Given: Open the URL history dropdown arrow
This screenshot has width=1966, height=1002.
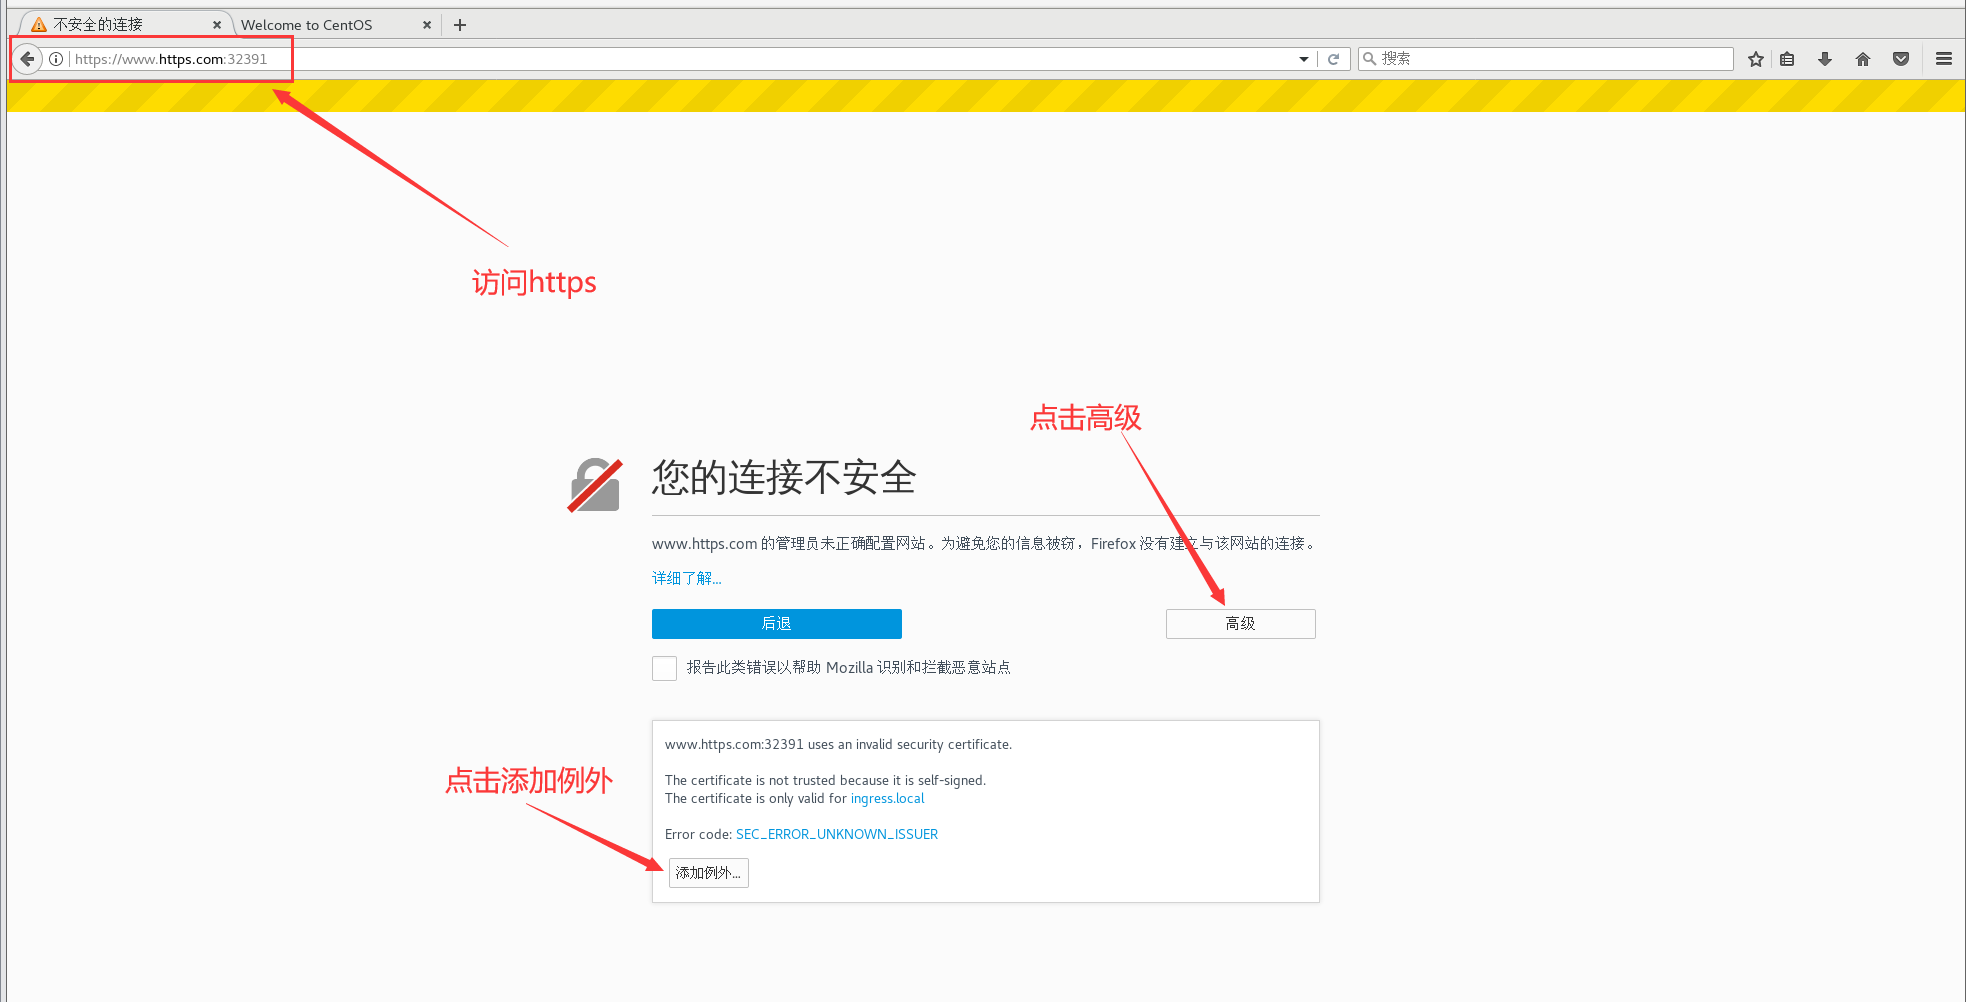Looking at the screenshot, I should click(x=1304, y=59).
